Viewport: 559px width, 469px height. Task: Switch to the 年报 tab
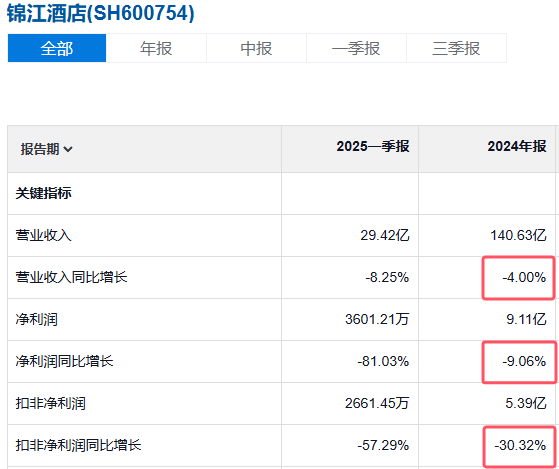pyautogui.click(x=156, y=48)
